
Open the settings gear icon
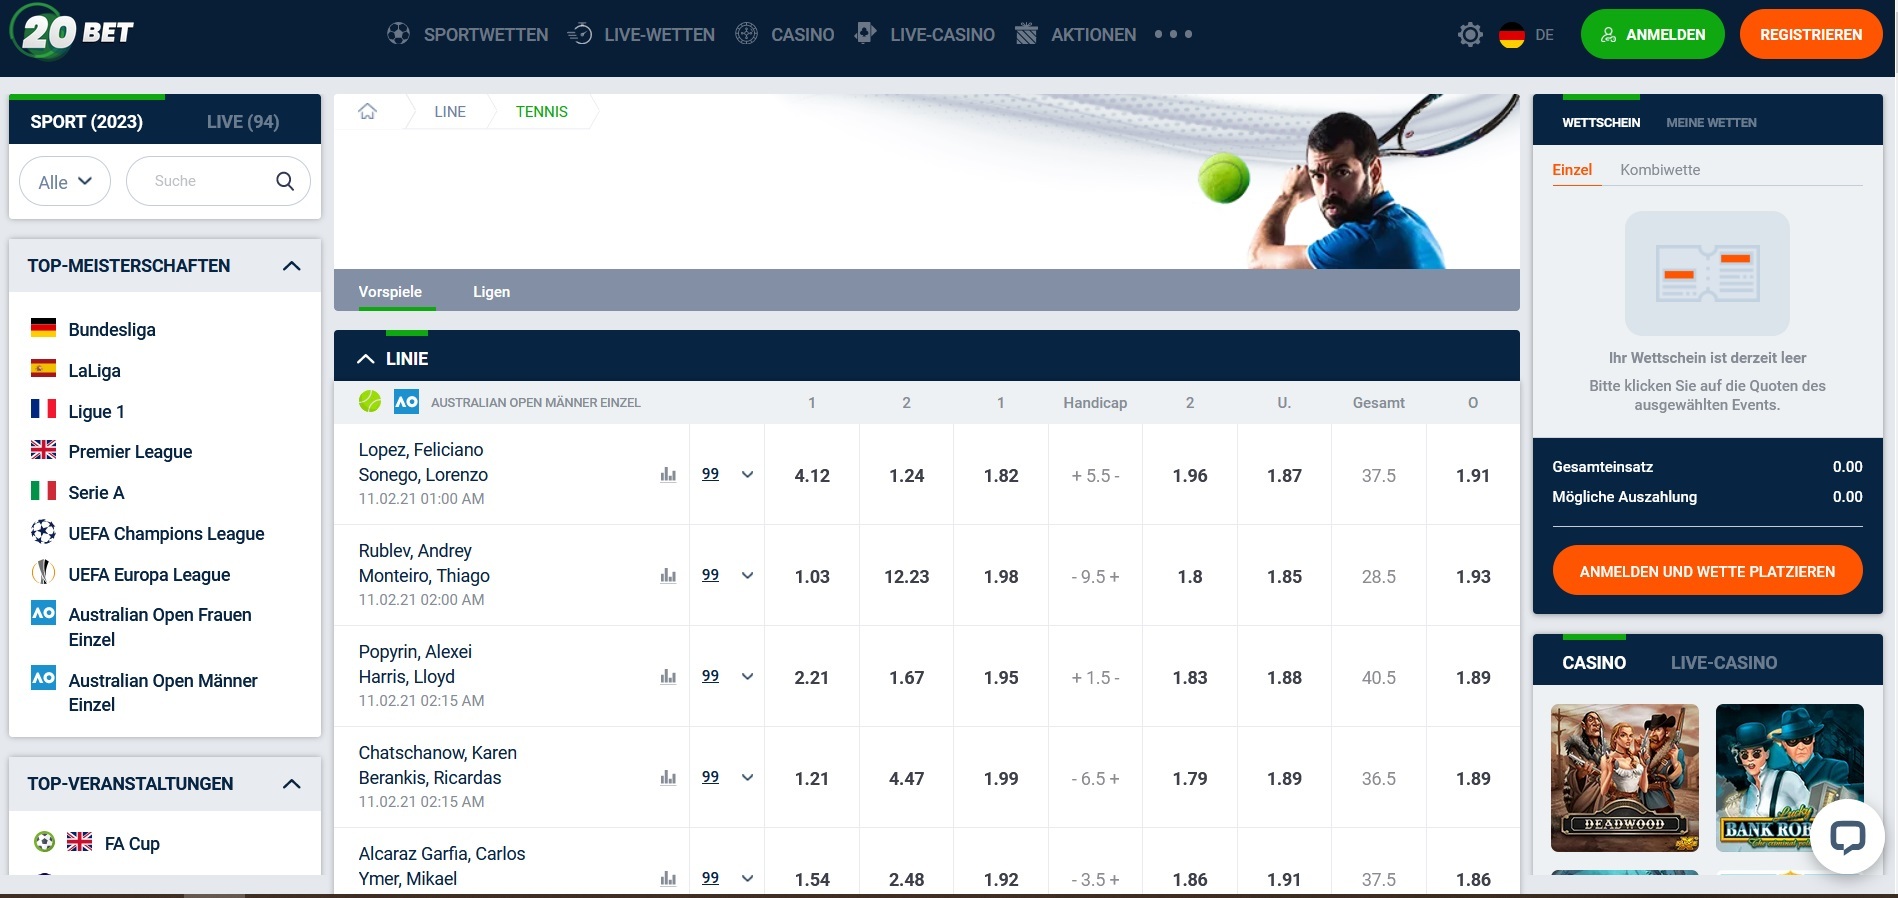click(1469, 35)
